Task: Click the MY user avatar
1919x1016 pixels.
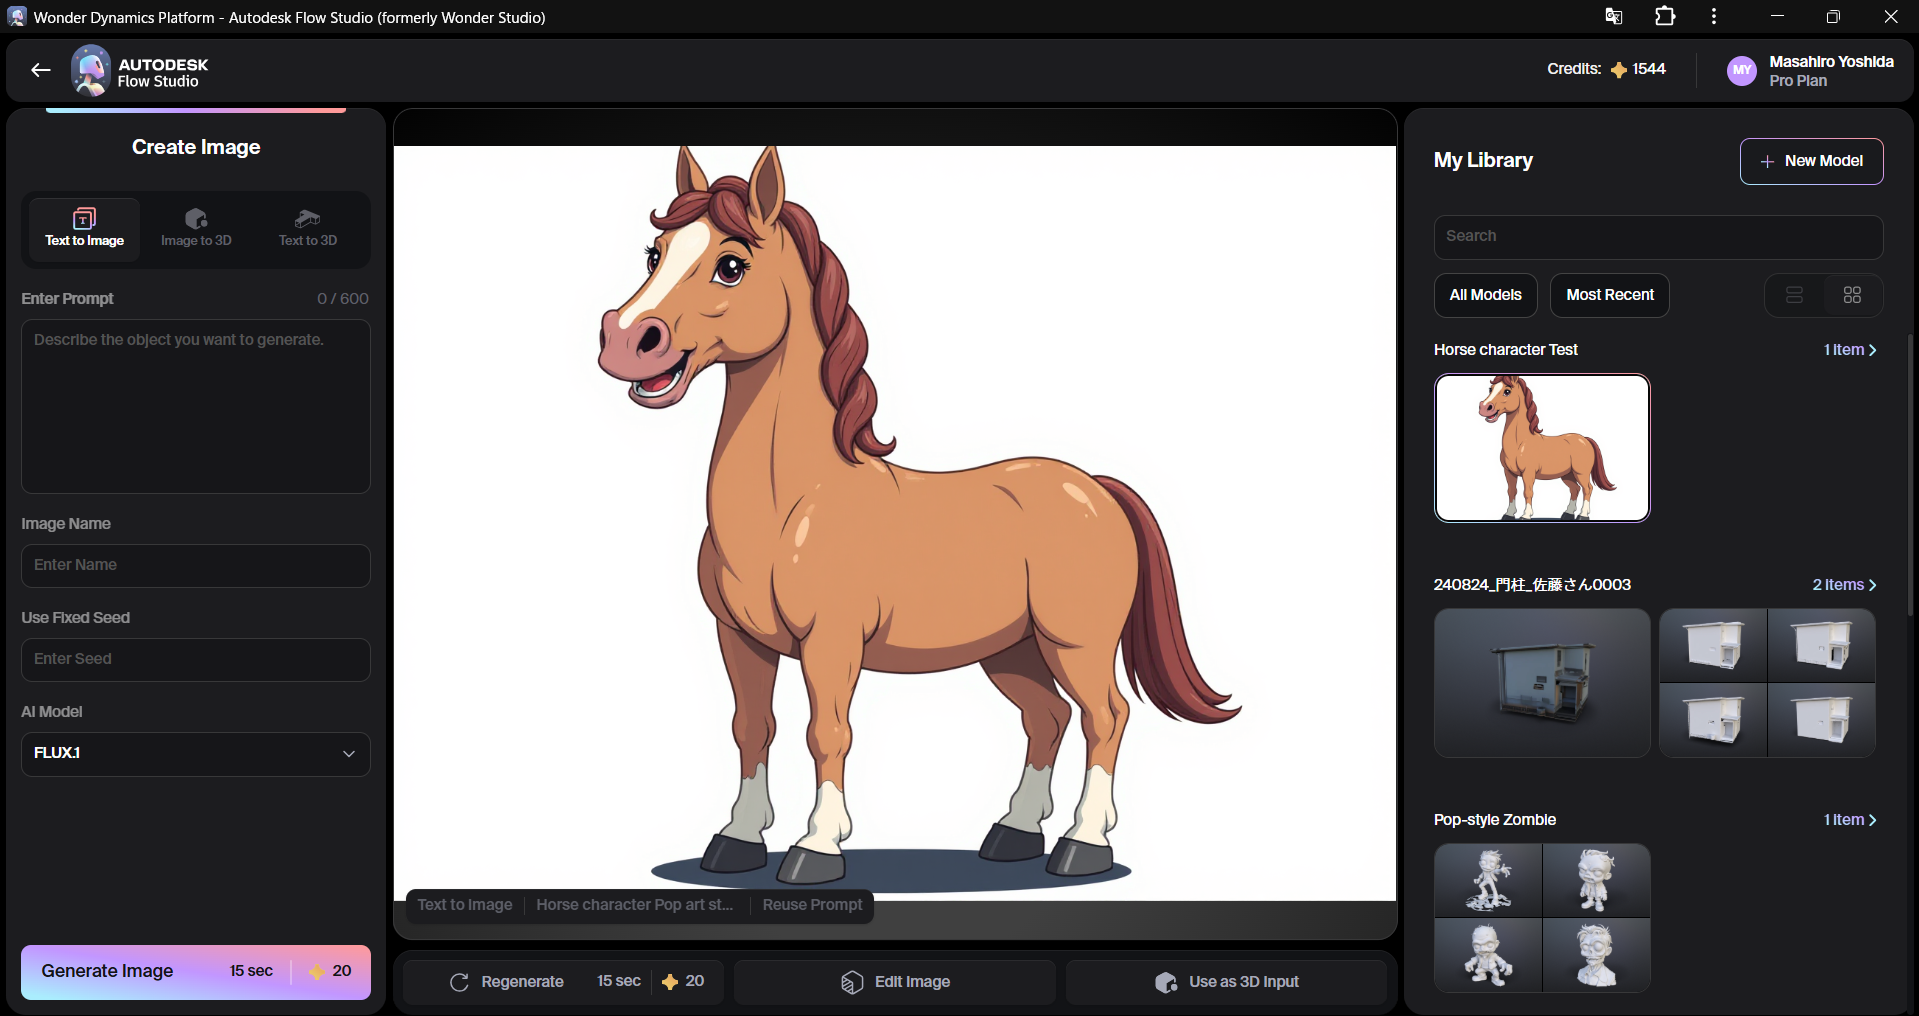Action: (1742, 71)
